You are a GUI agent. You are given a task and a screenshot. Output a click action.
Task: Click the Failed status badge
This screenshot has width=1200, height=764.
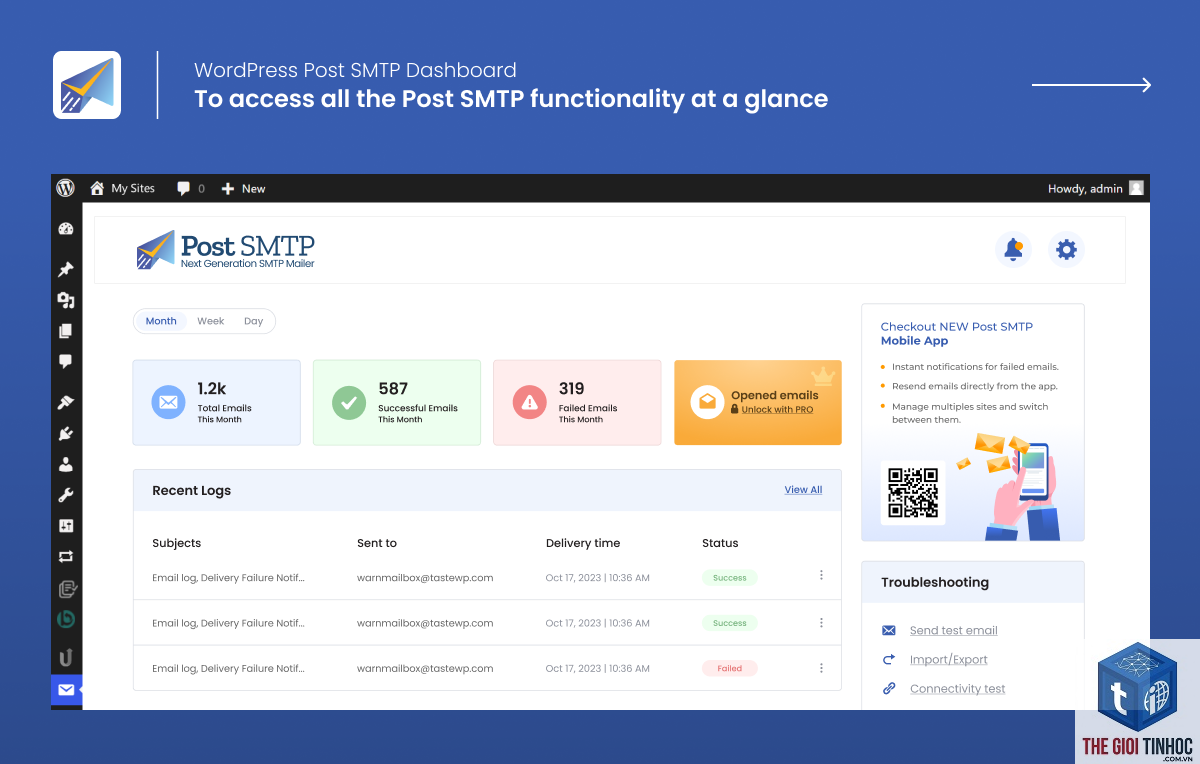click(729, 668)
